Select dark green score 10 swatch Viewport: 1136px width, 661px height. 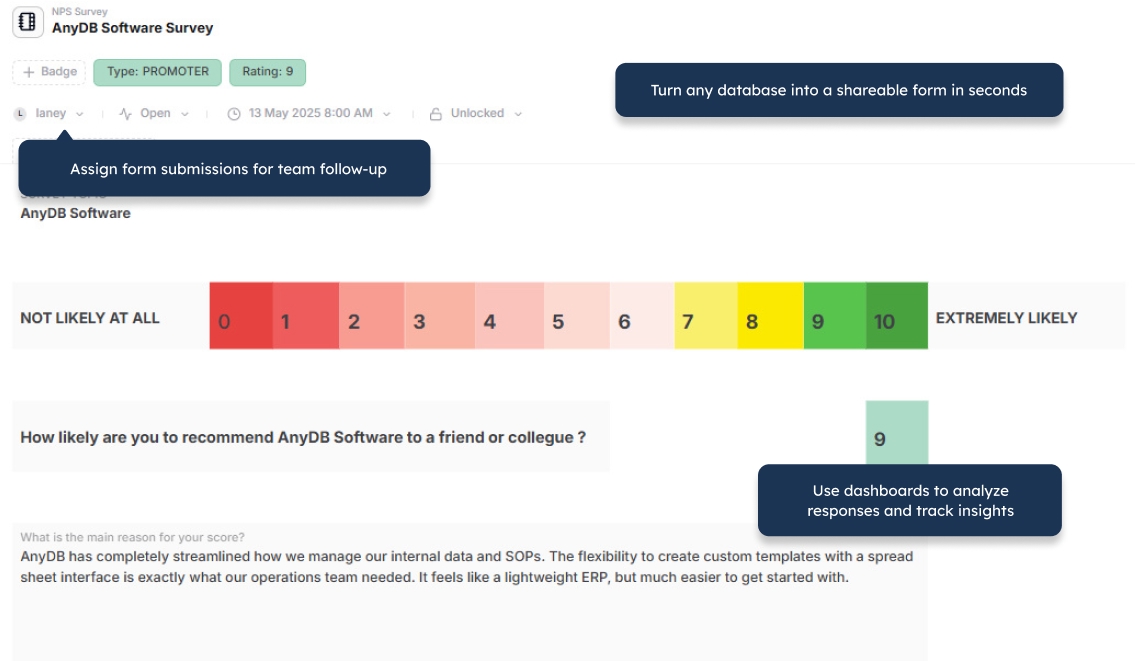coord(897,316)
